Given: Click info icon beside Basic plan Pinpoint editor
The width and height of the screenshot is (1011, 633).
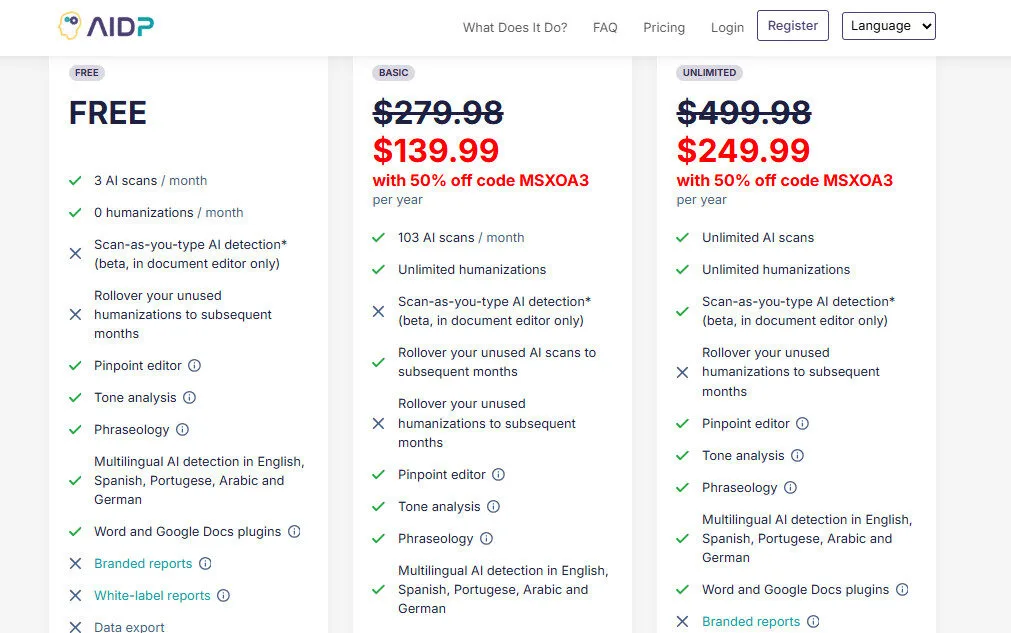Looking at the screenshot, I should 499,475.
